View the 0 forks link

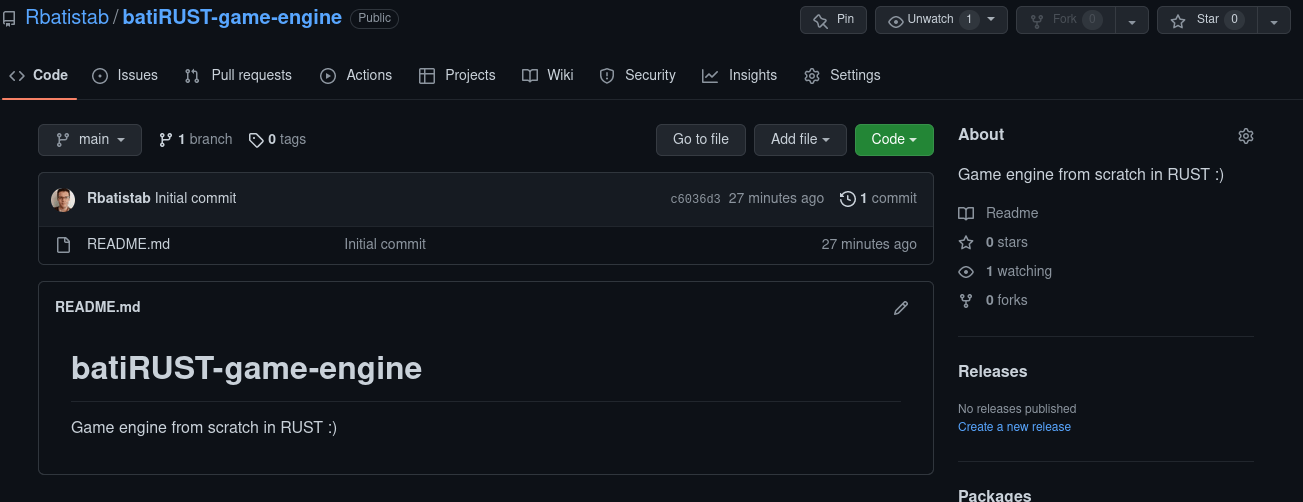click(993, 300)
